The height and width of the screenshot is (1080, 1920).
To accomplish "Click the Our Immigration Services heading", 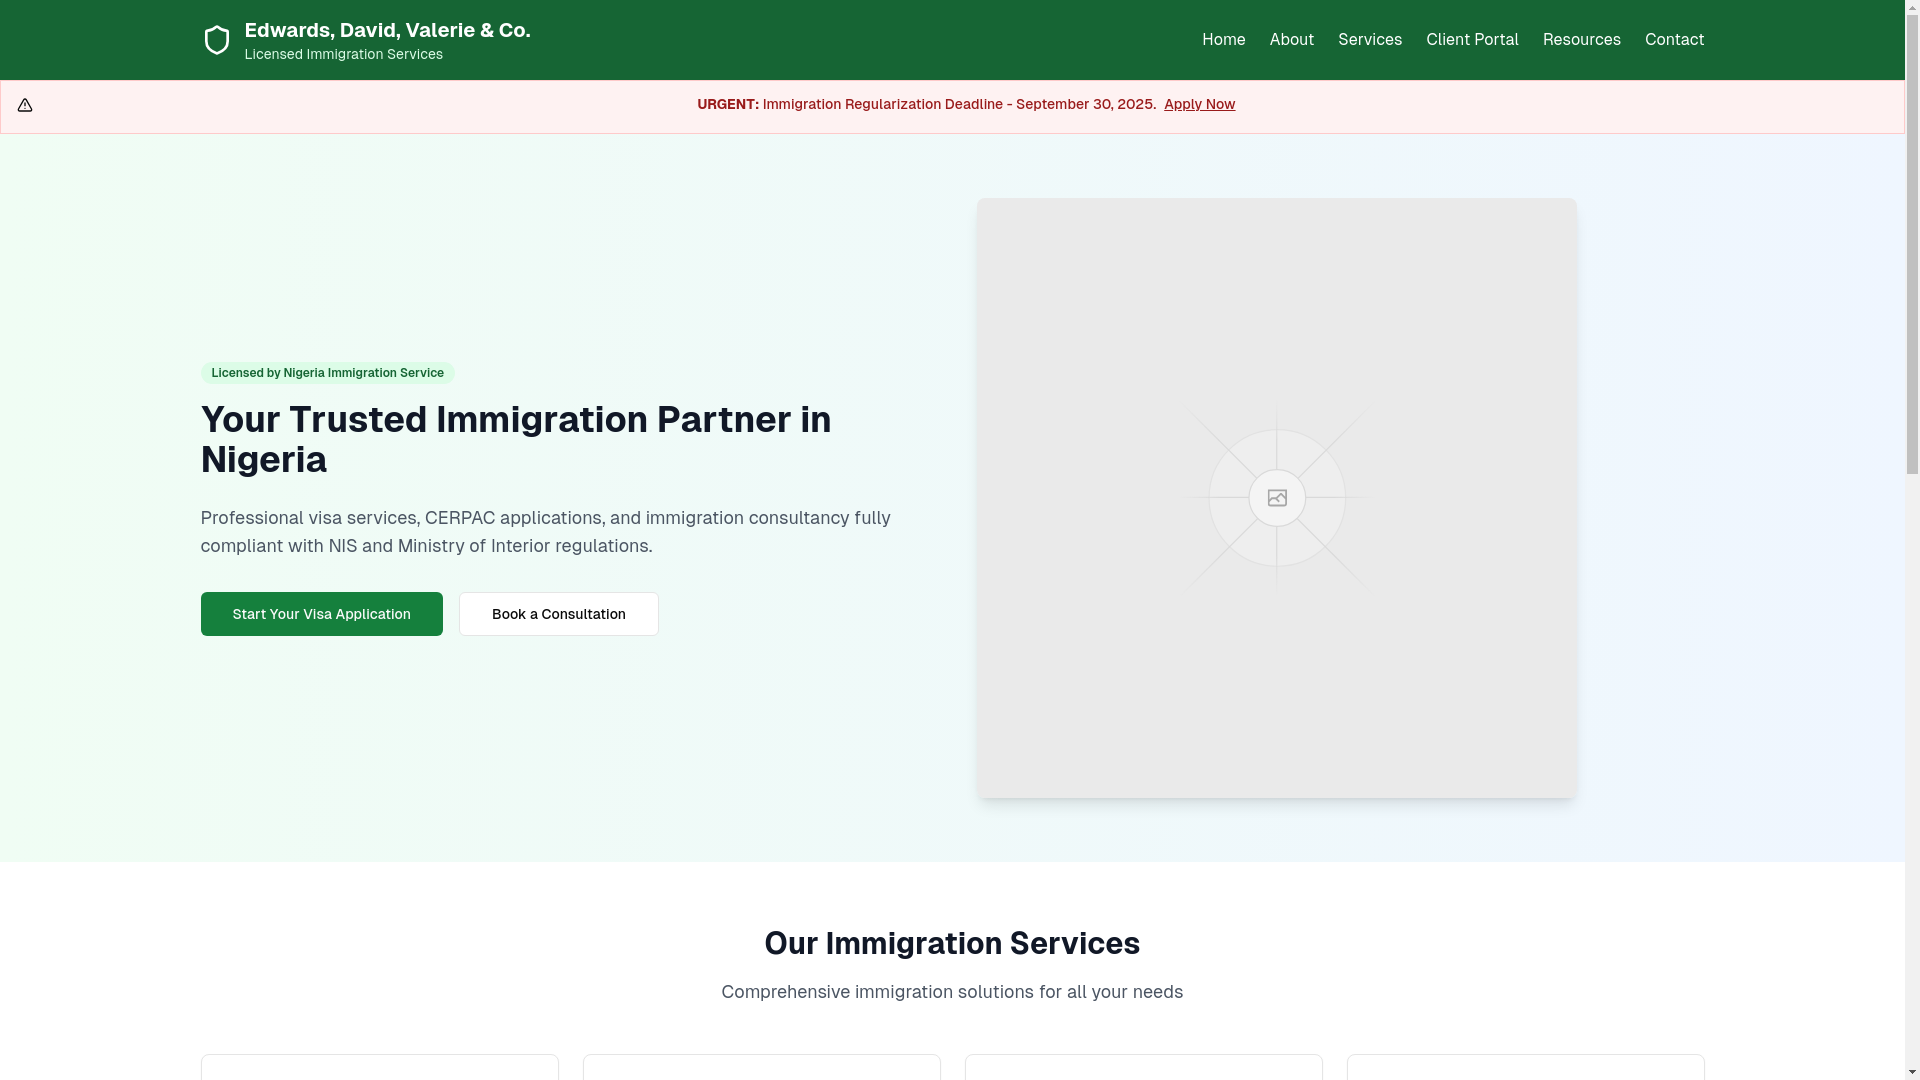I will (x=952, y=943).
